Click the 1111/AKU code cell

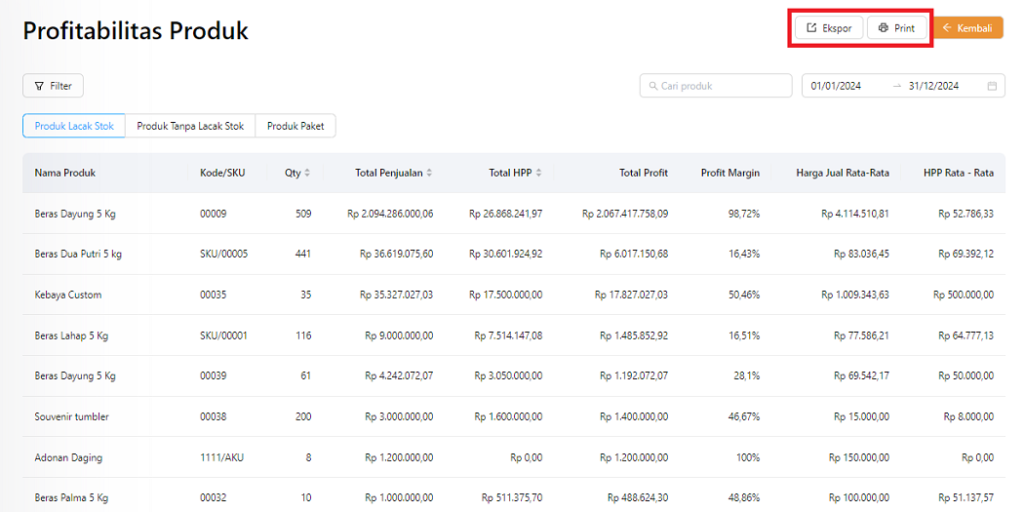point(222,457)
